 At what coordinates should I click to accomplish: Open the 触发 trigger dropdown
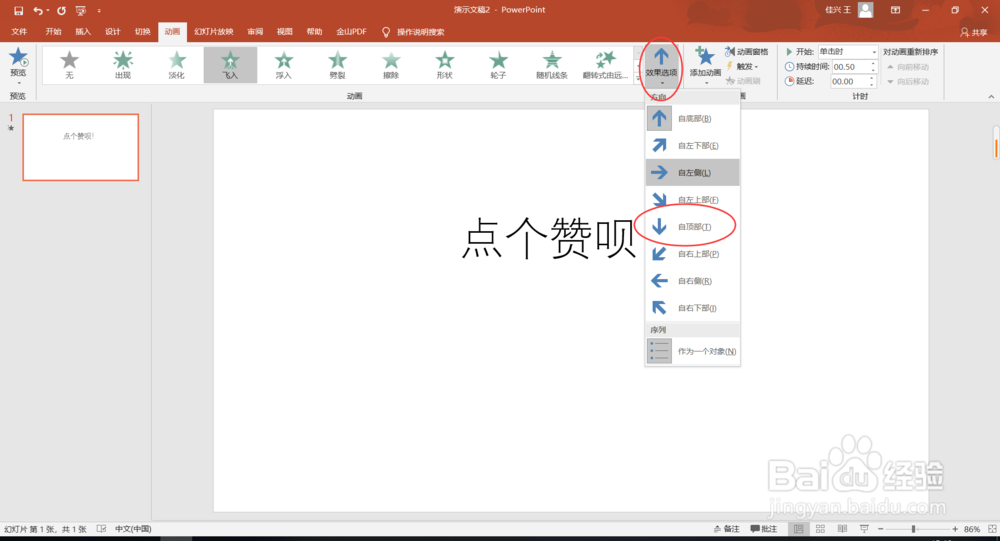click(x=742, y=66)
